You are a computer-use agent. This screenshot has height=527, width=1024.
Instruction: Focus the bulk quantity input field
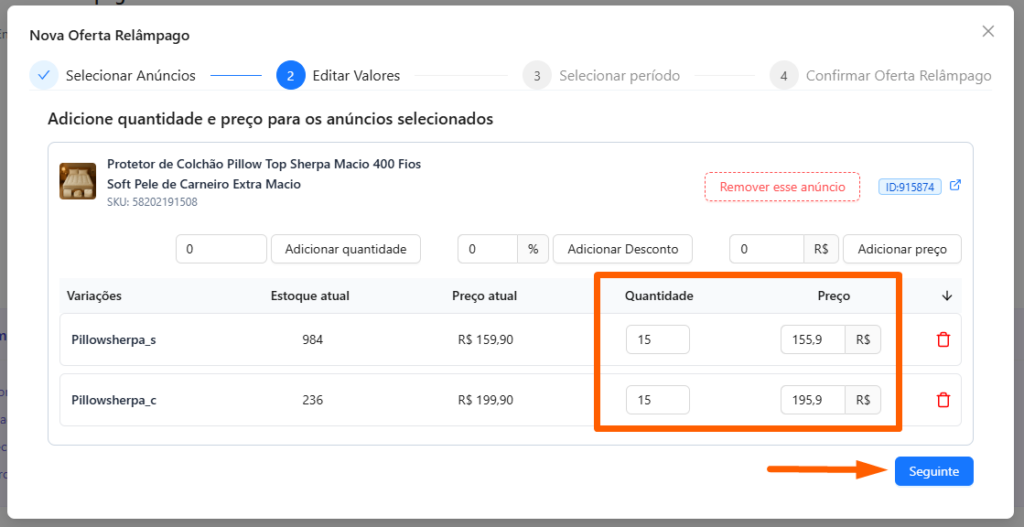click(221, 249)
